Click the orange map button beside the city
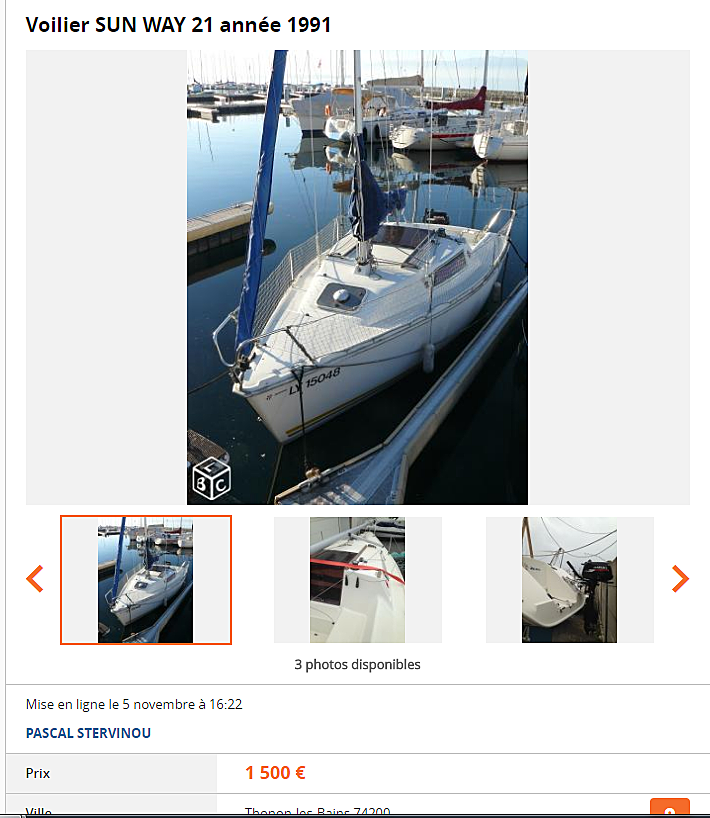710x818 pixels. click(670, 807)
